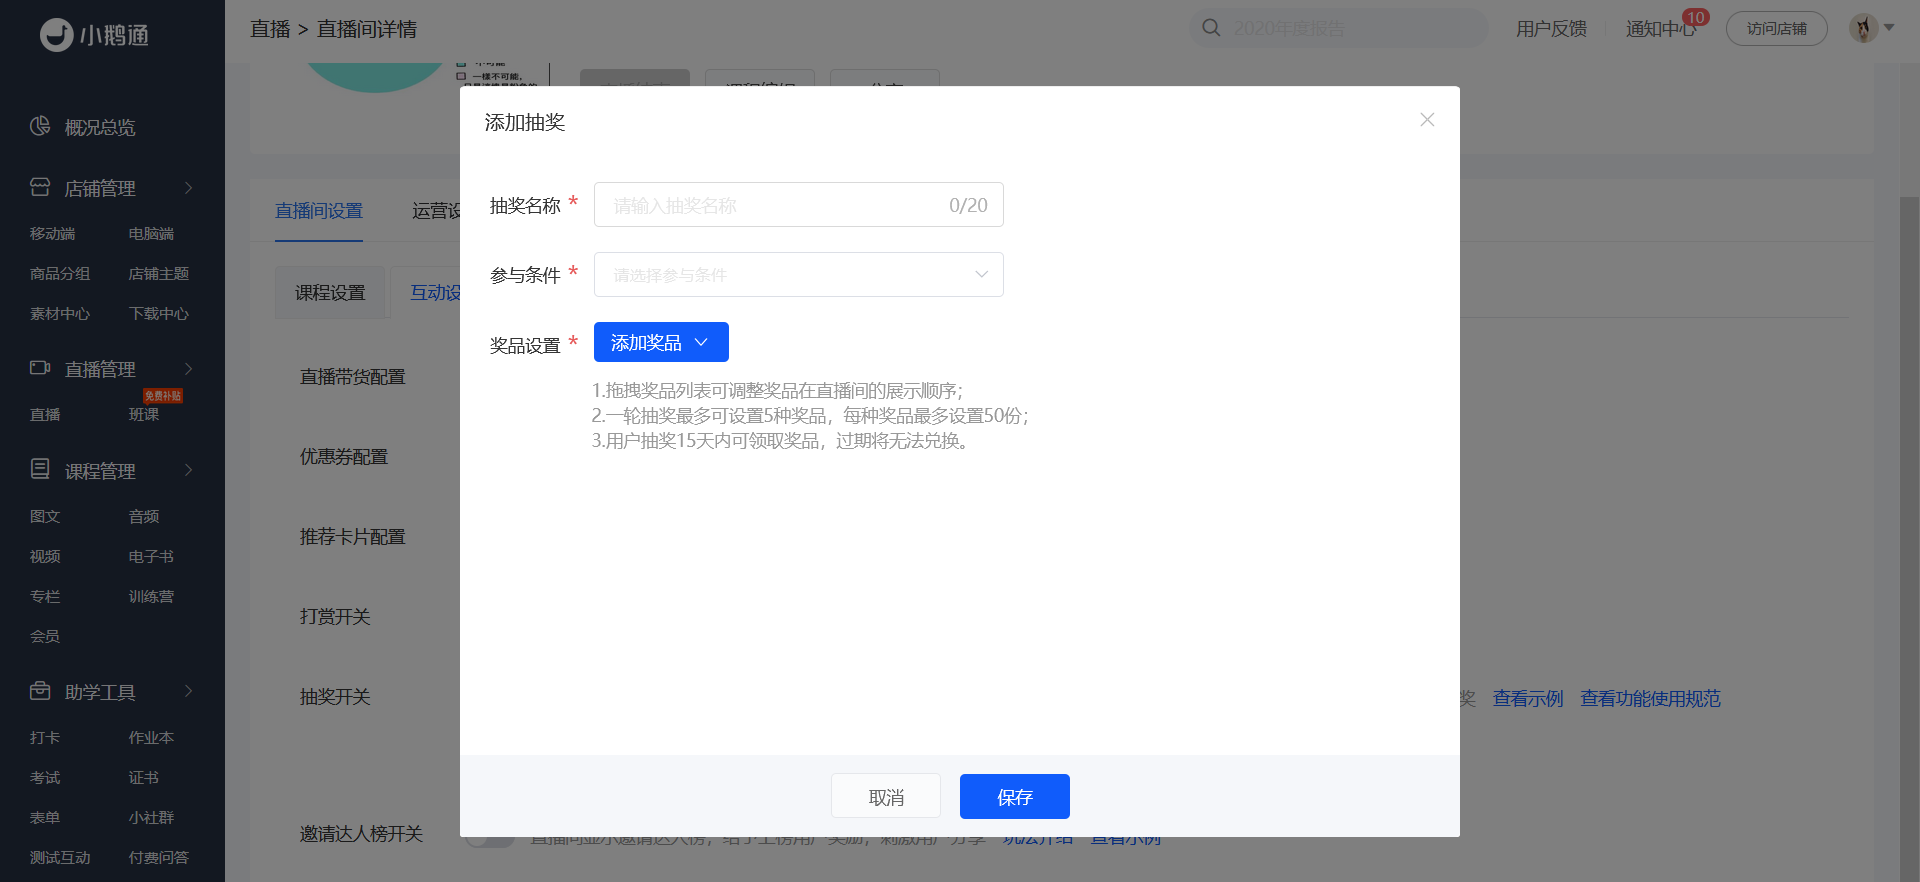Open 表单 in the sidebar

pyautogui.click(x=45, y=817)
